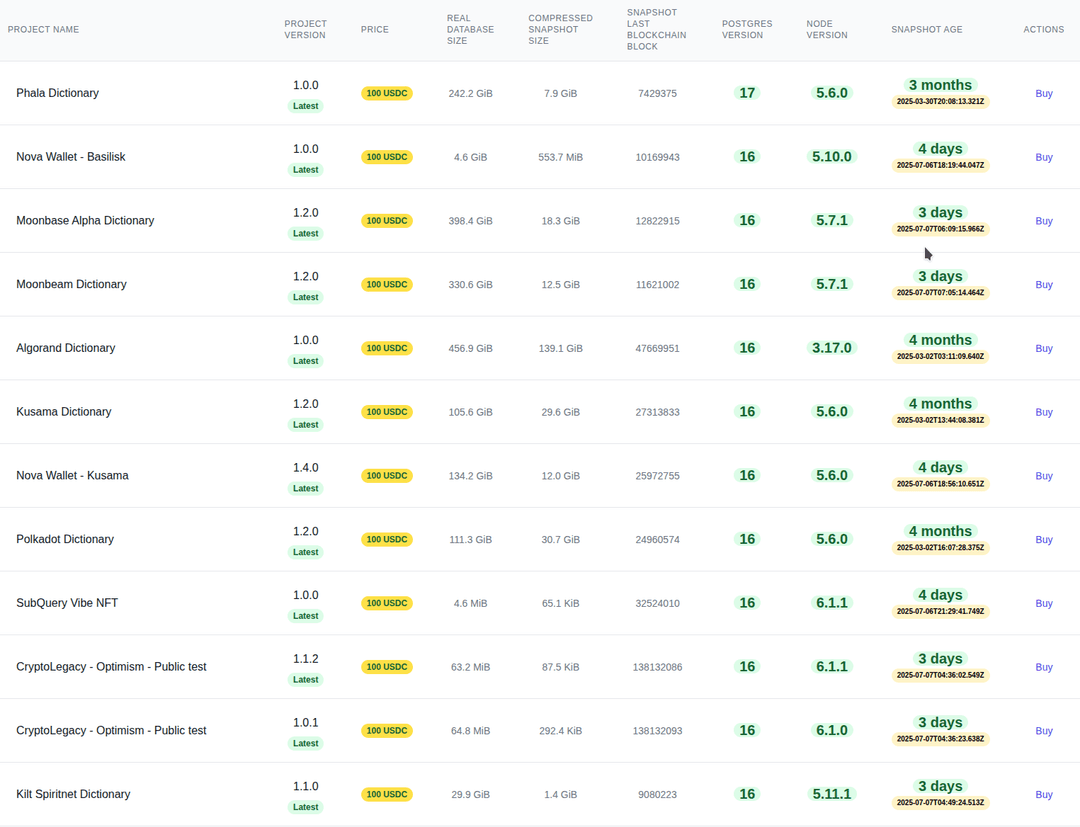Click the 100 USDC badge for Polkadot Dictionary

tap(387, 540)
